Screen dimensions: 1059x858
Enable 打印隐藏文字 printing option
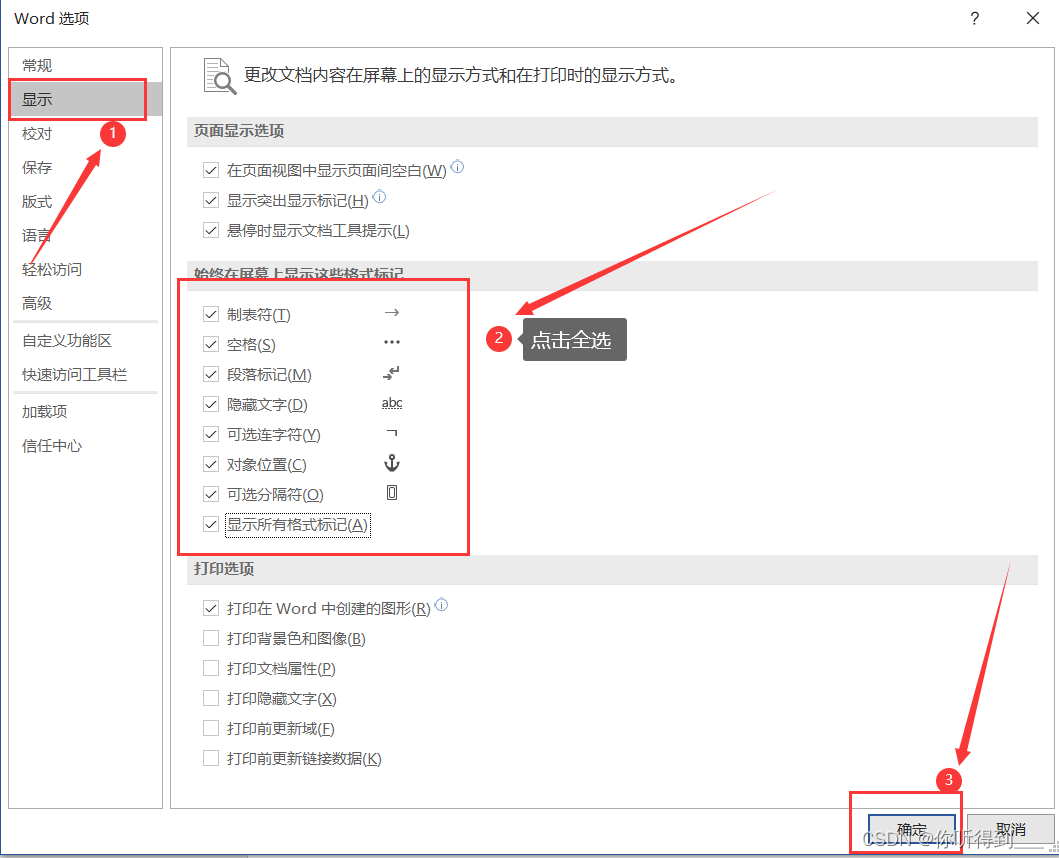[211, 698]
